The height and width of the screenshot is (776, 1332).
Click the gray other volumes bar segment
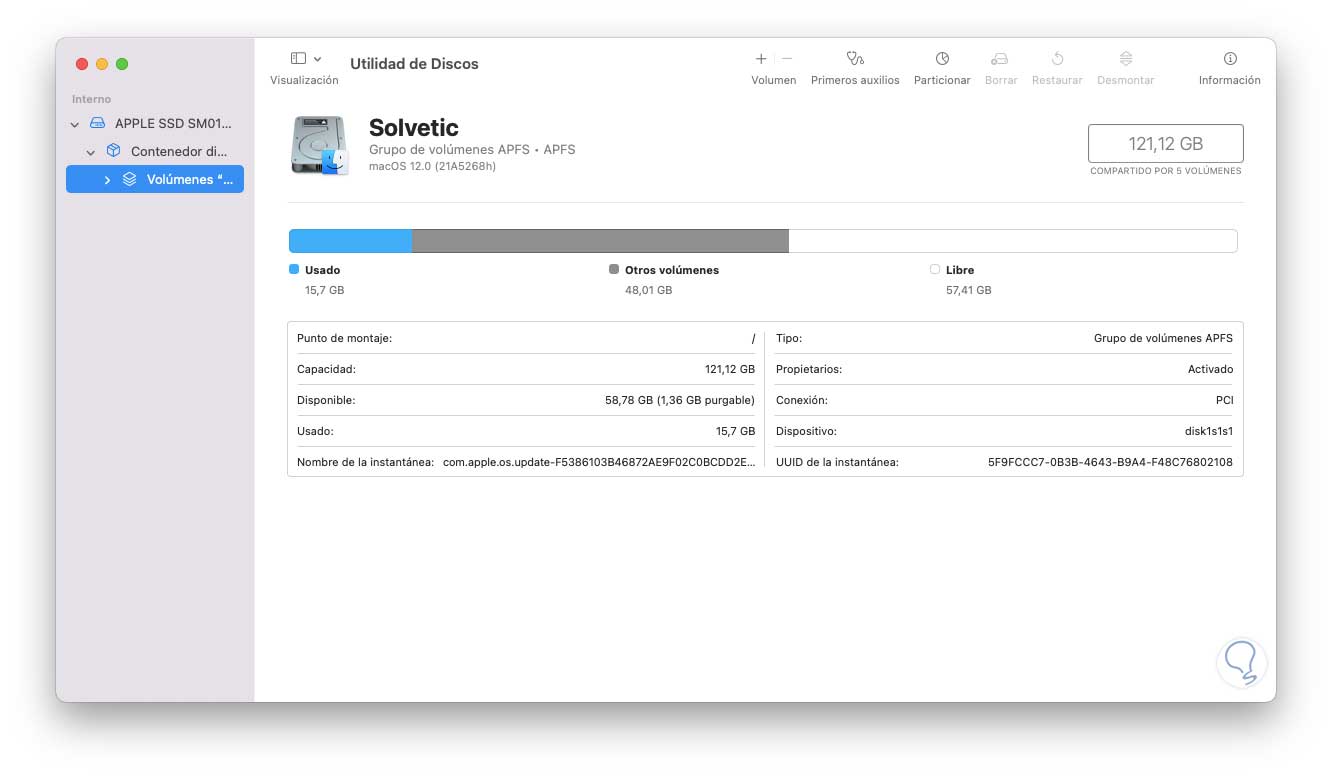click(600, 241)
